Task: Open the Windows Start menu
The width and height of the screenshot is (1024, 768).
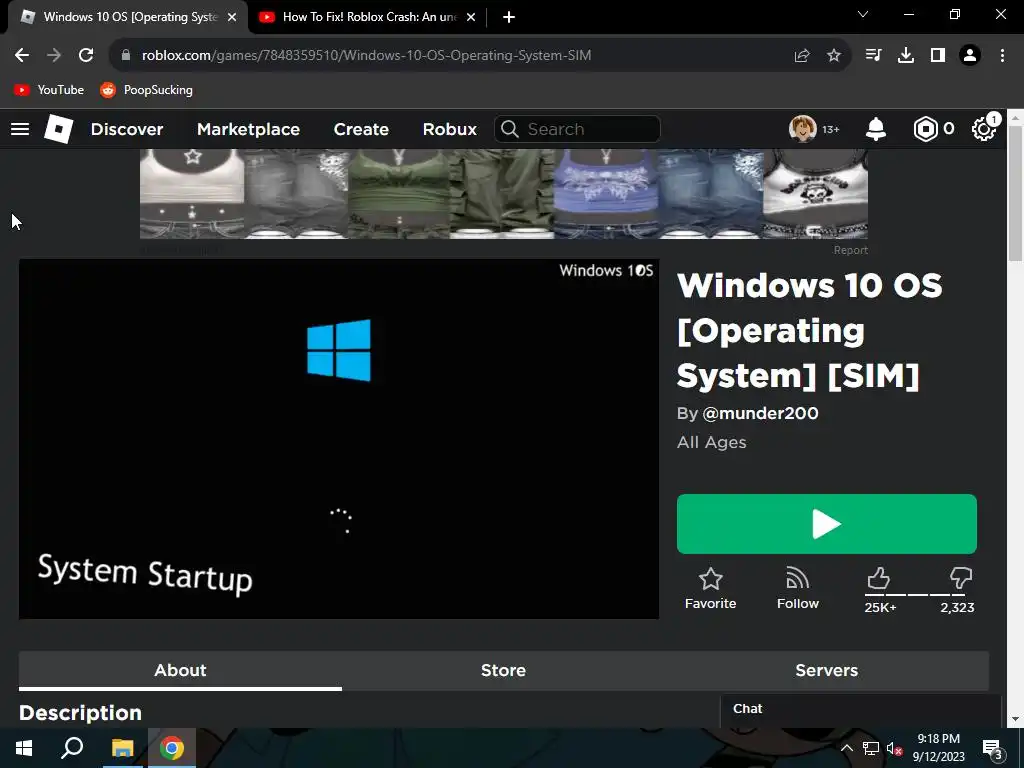Action: click(24, 748)
